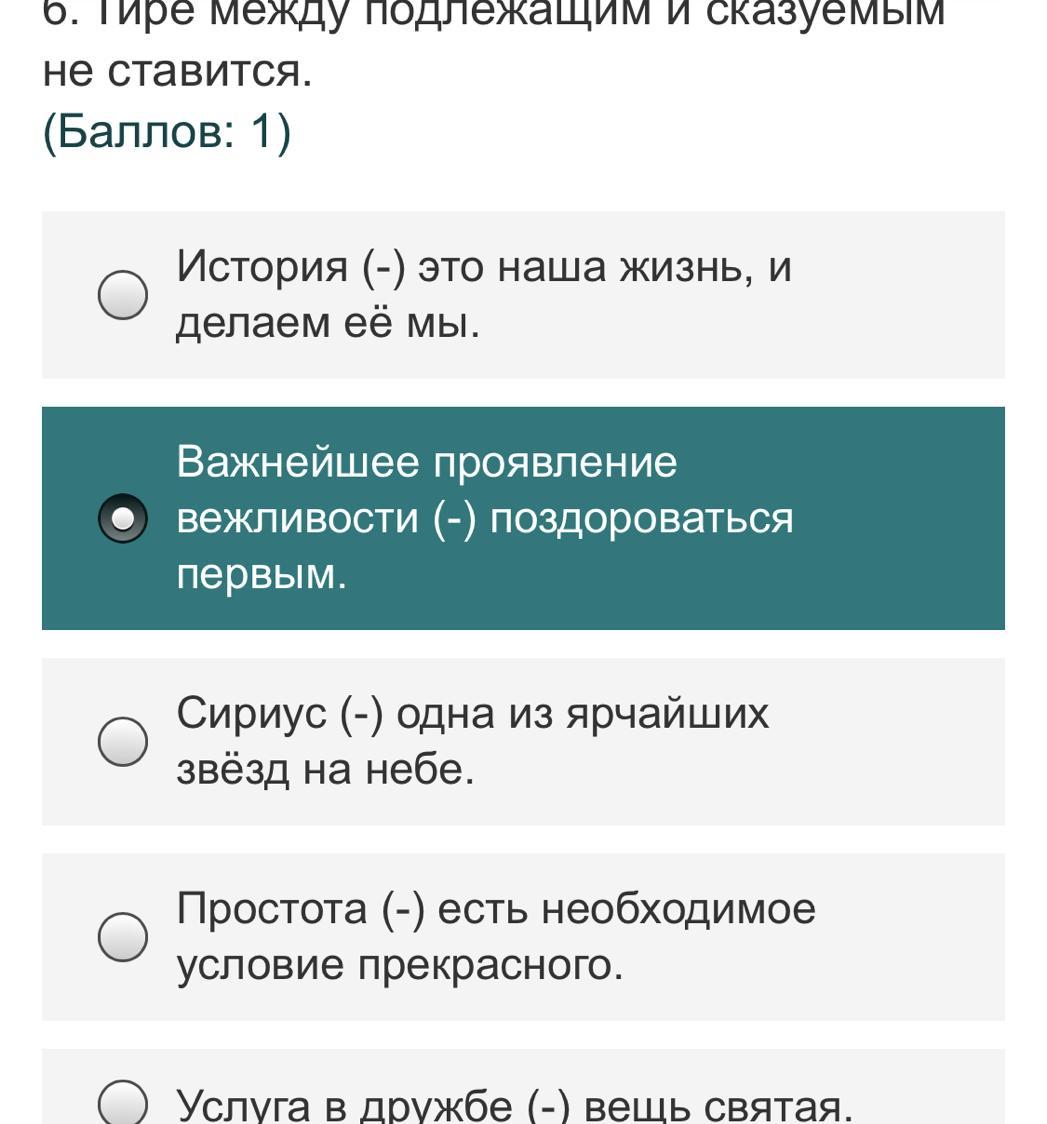Click the words 'Важнейшее проявление' in the selected answer
Viewport: 1047px width, 1124px height.
coord(427,462)
